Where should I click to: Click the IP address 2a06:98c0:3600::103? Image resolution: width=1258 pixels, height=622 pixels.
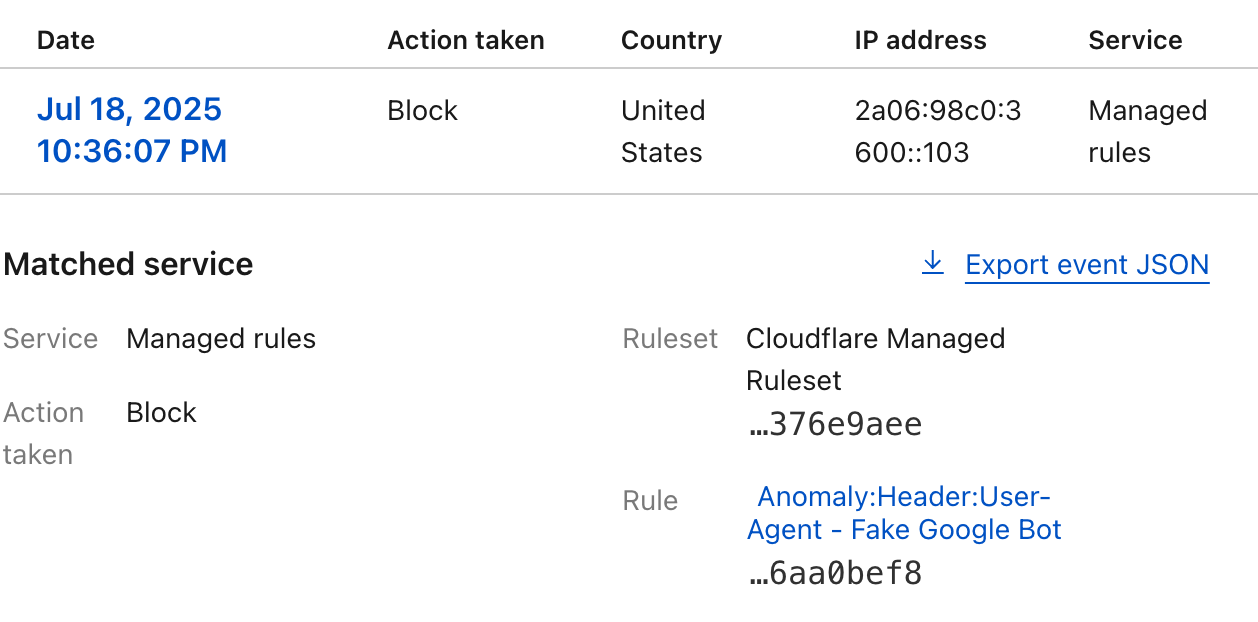pyautogui.click(x=937, y=131)
